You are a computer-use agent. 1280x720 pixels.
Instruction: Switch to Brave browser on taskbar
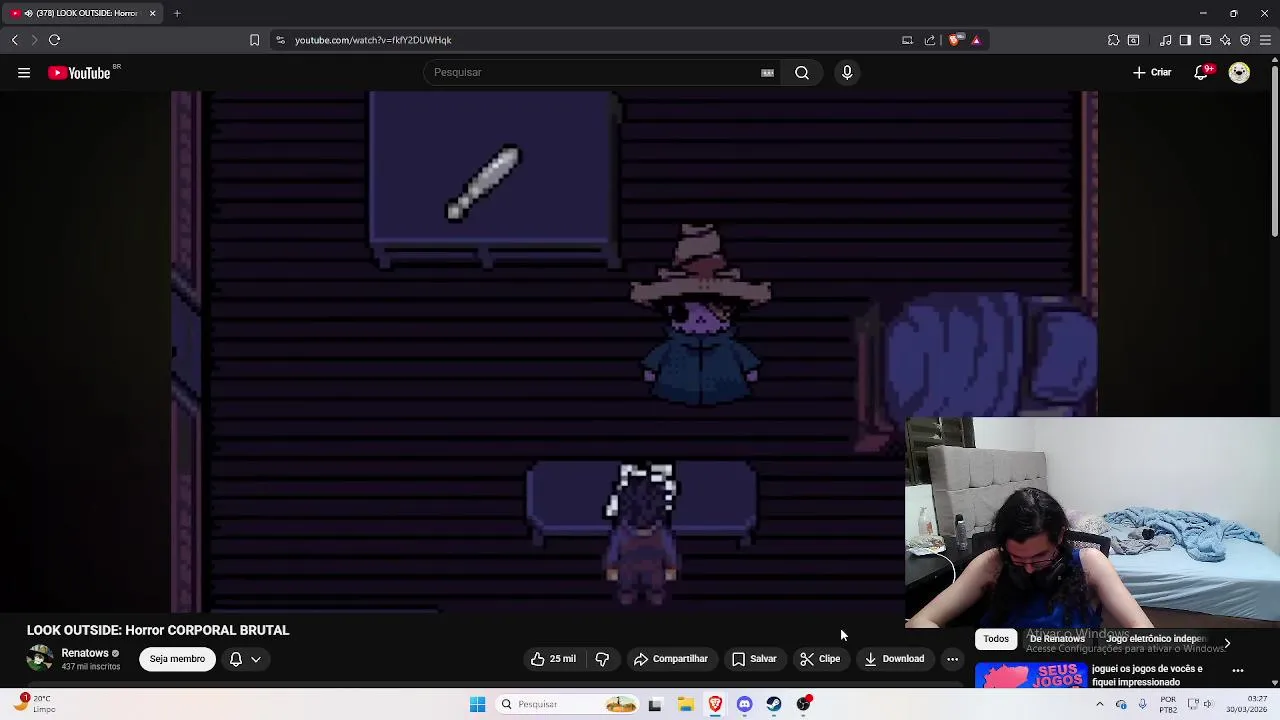click(x=715, y=704)
